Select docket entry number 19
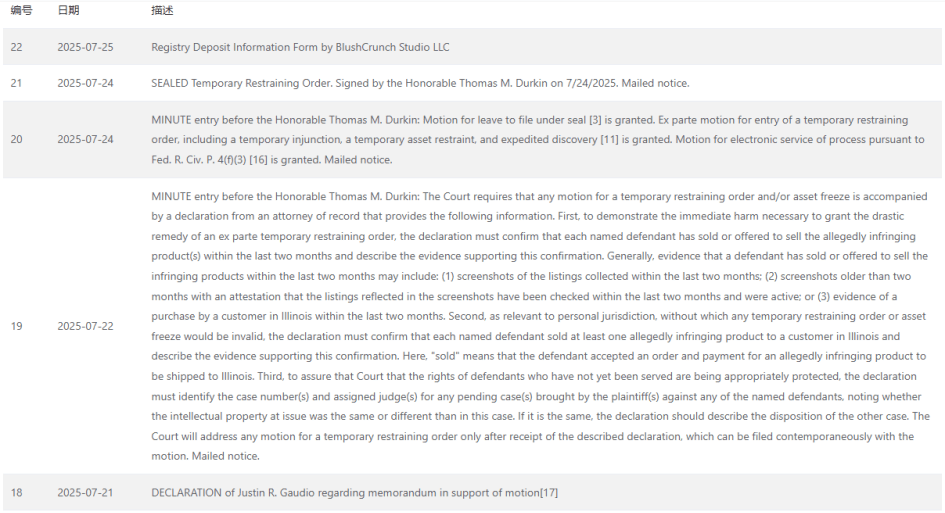This screenshot has height=513, width=945. tap(16, 326)
